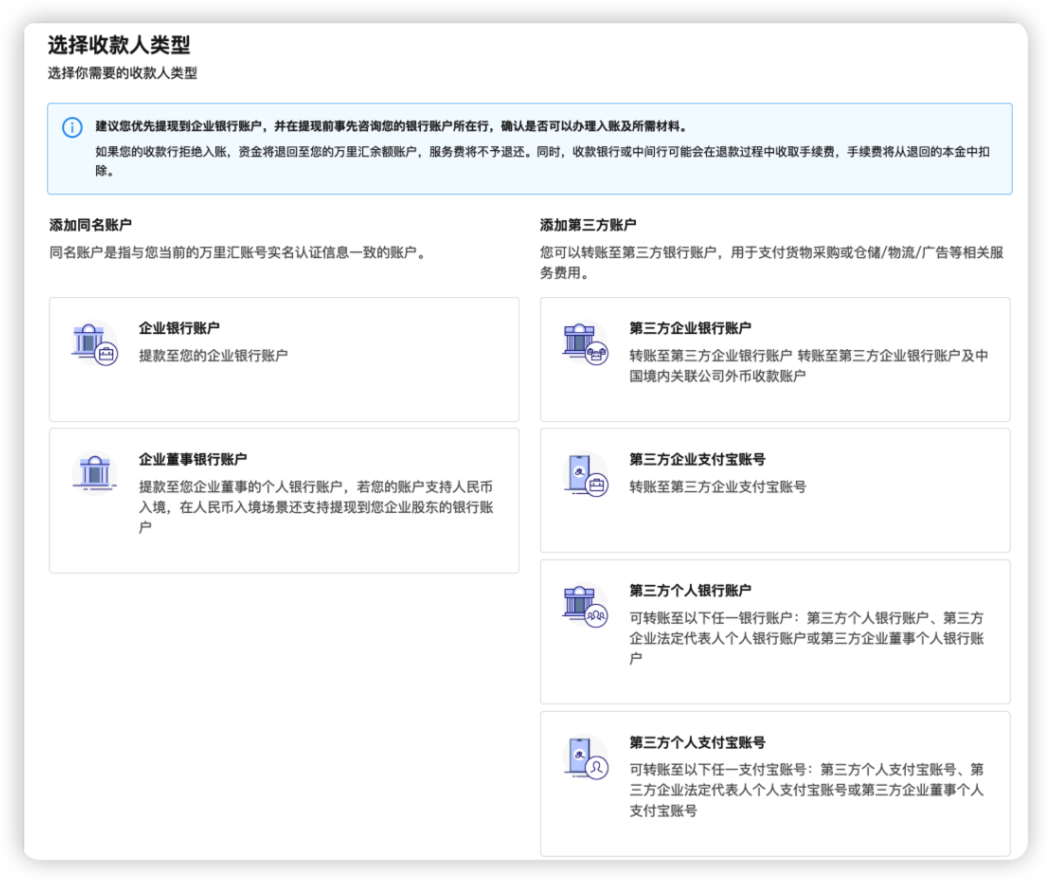
Task: Click the 添加第三方账户 section heading
Action: coord(588,225)
